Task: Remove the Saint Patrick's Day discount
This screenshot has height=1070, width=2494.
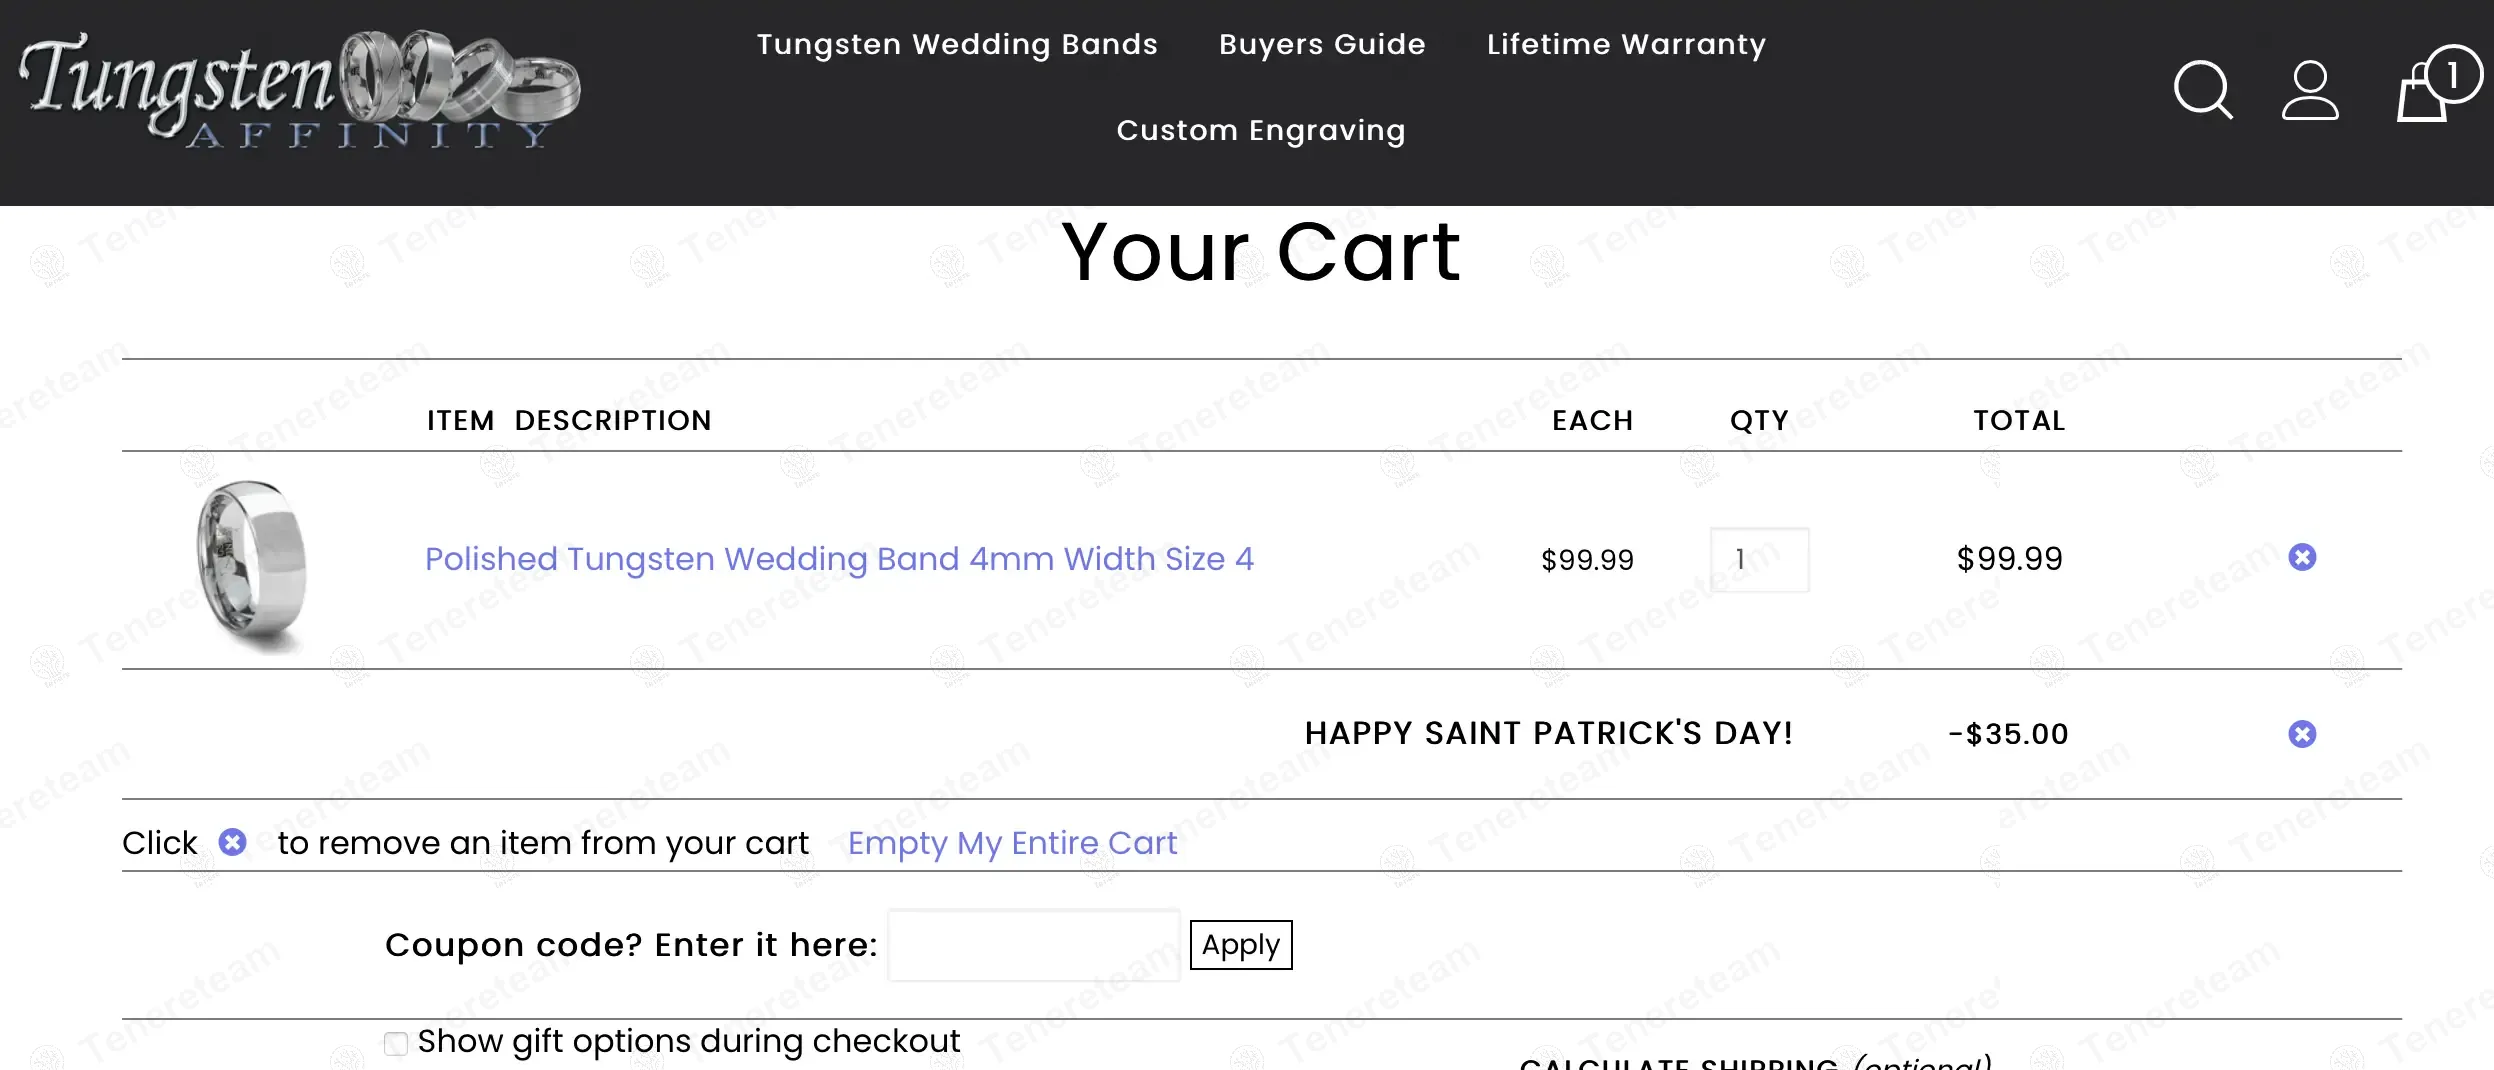Action: point(2302,734)
